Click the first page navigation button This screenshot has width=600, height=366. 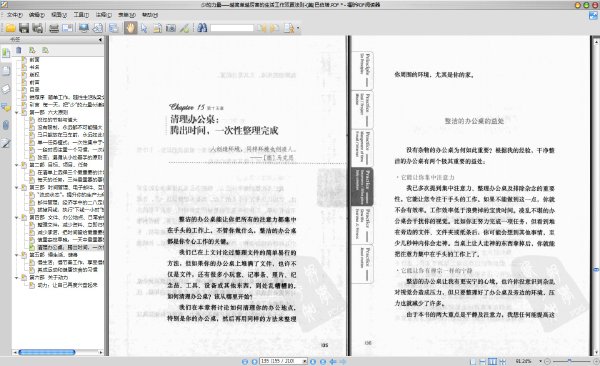[x=245, y=361]
